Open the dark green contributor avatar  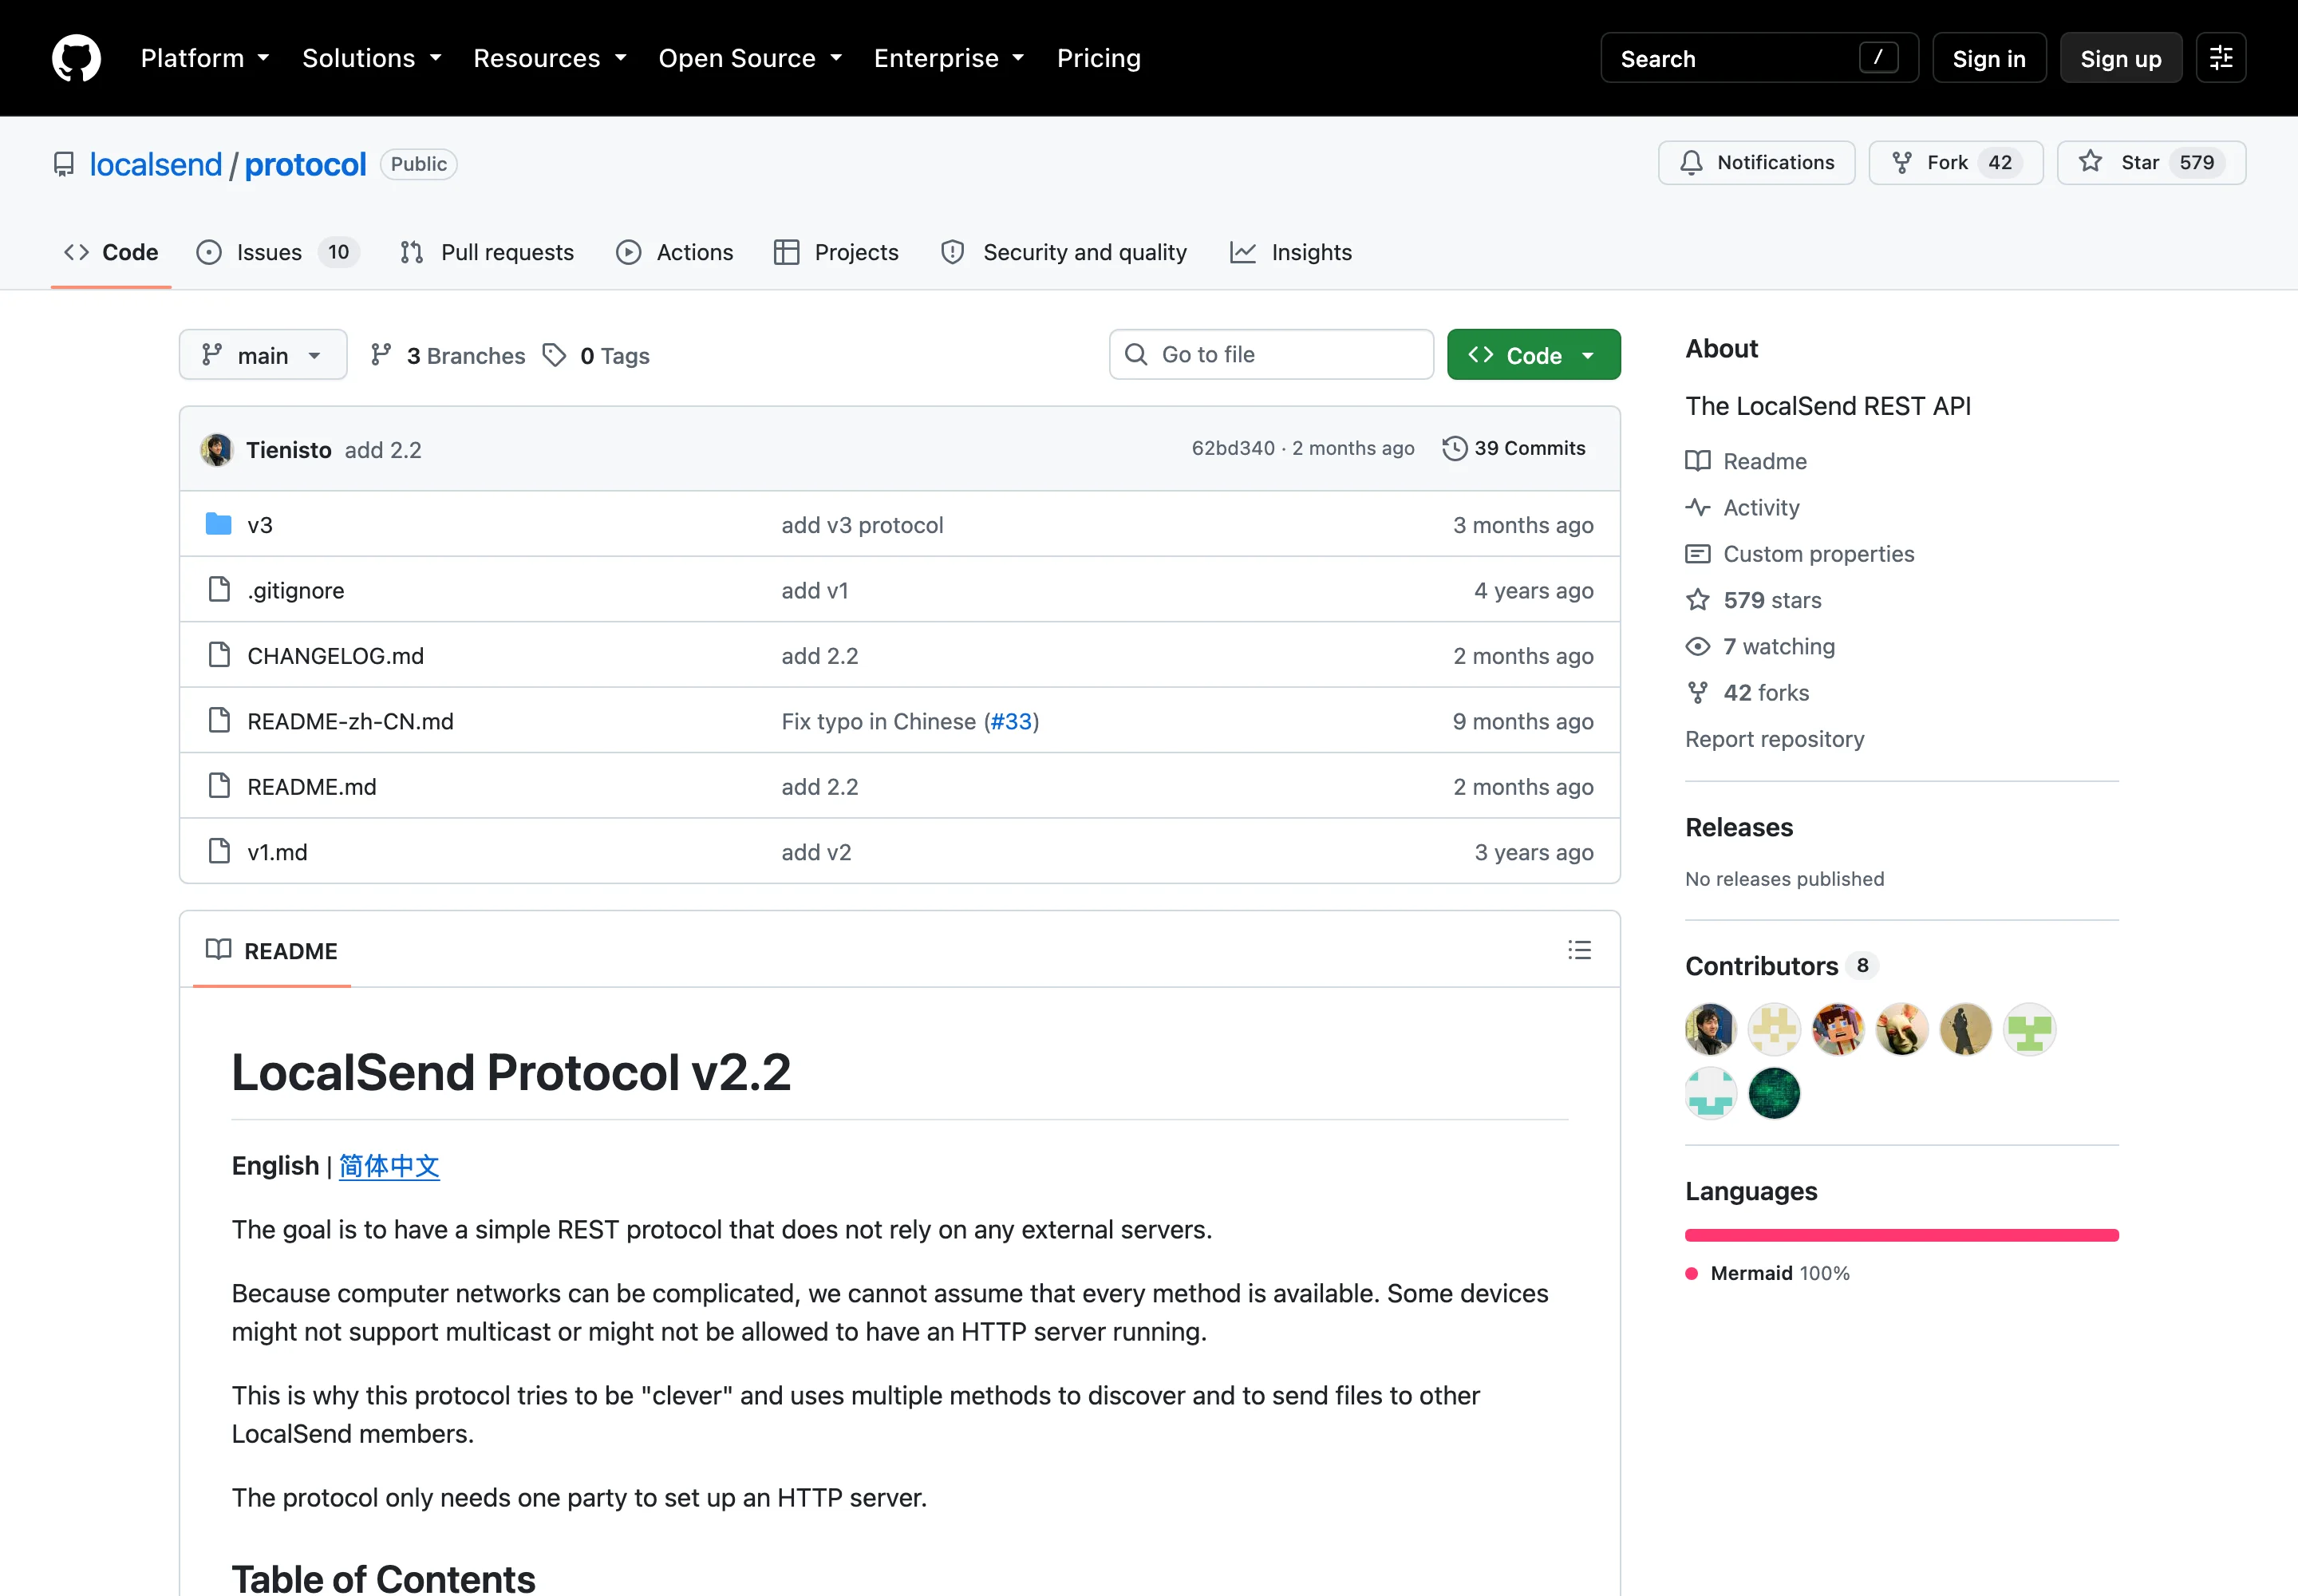click(x=1774, y=1093)
